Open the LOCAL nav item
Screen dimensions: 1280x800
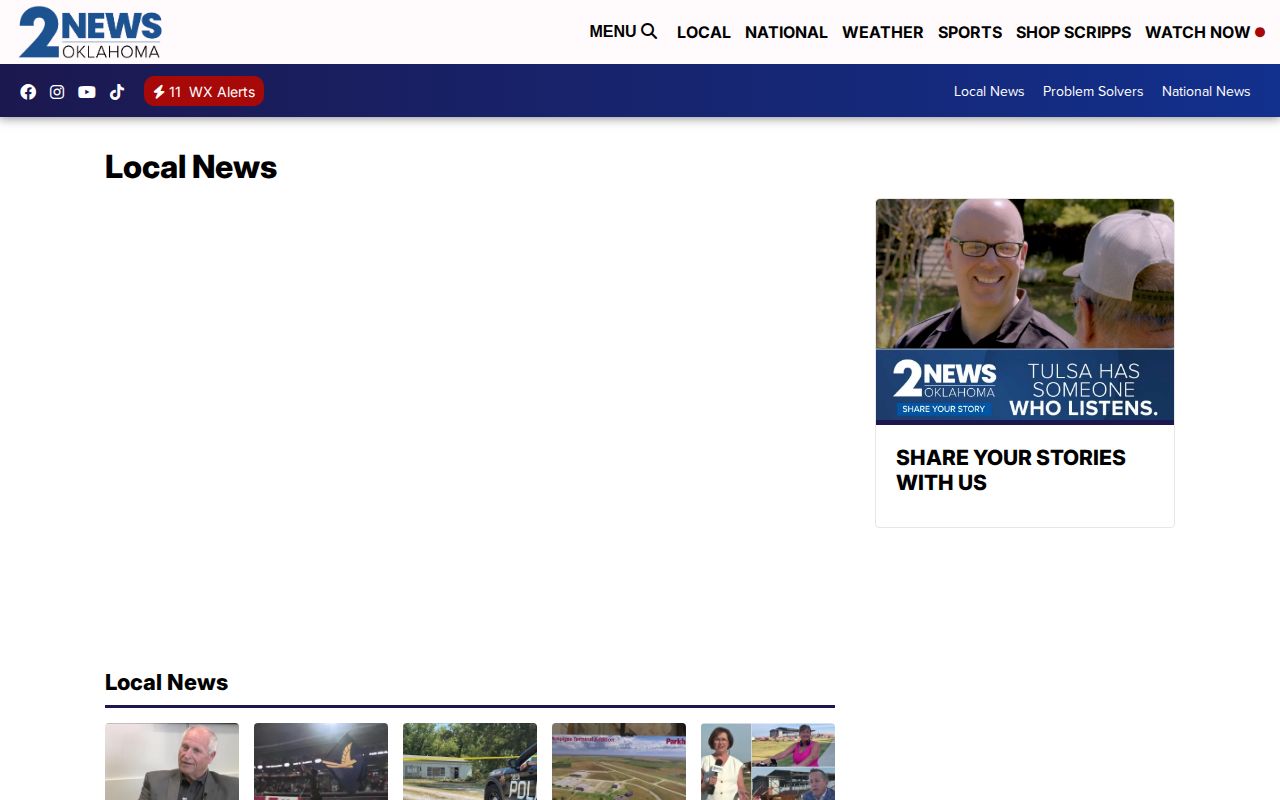pos(703,32)
